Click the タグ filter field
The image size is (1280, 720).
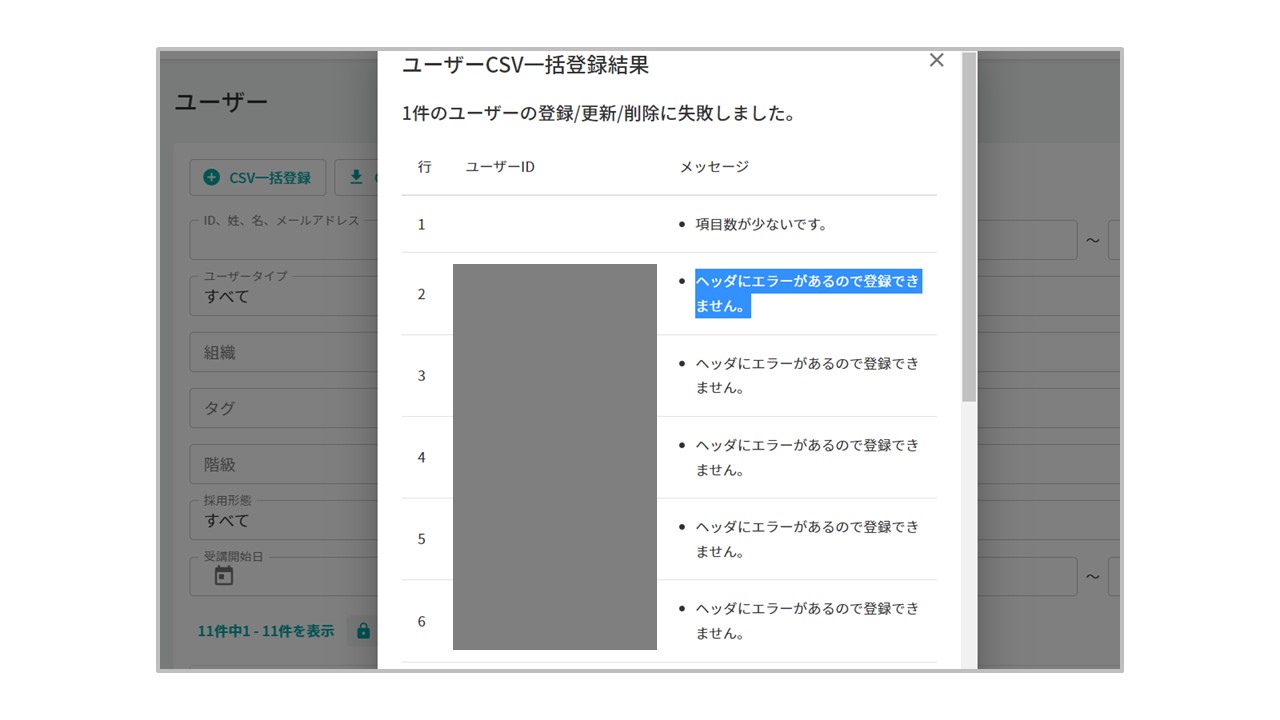(x=283, y=408)
